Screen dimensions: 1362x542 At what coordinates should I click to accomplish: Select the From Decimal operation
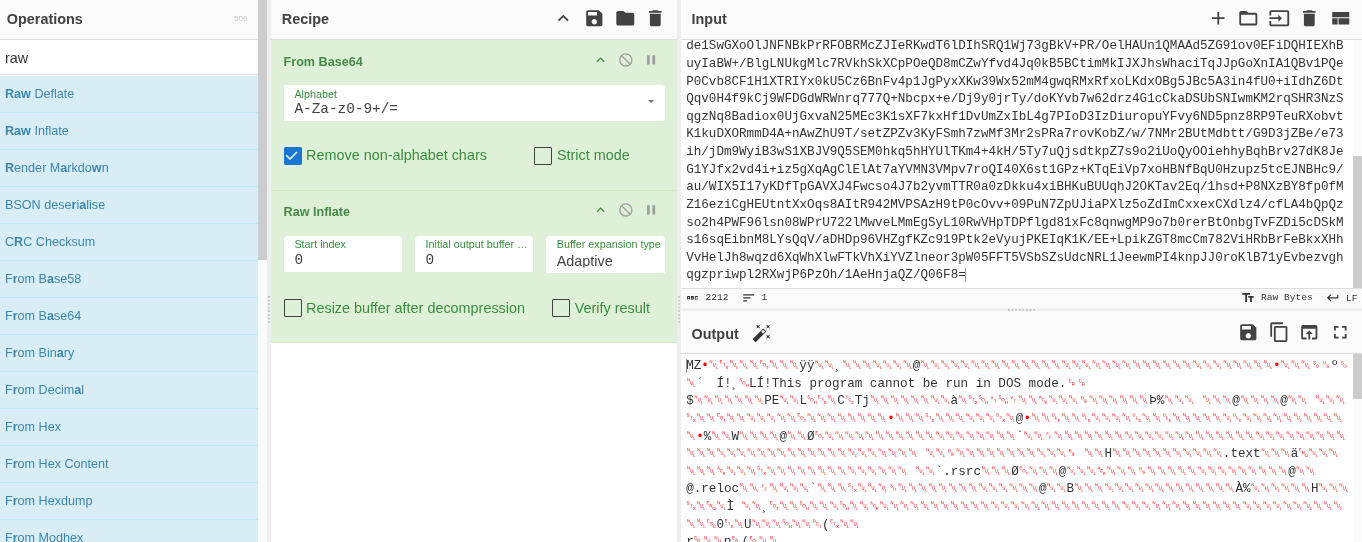tap(129, 390)
